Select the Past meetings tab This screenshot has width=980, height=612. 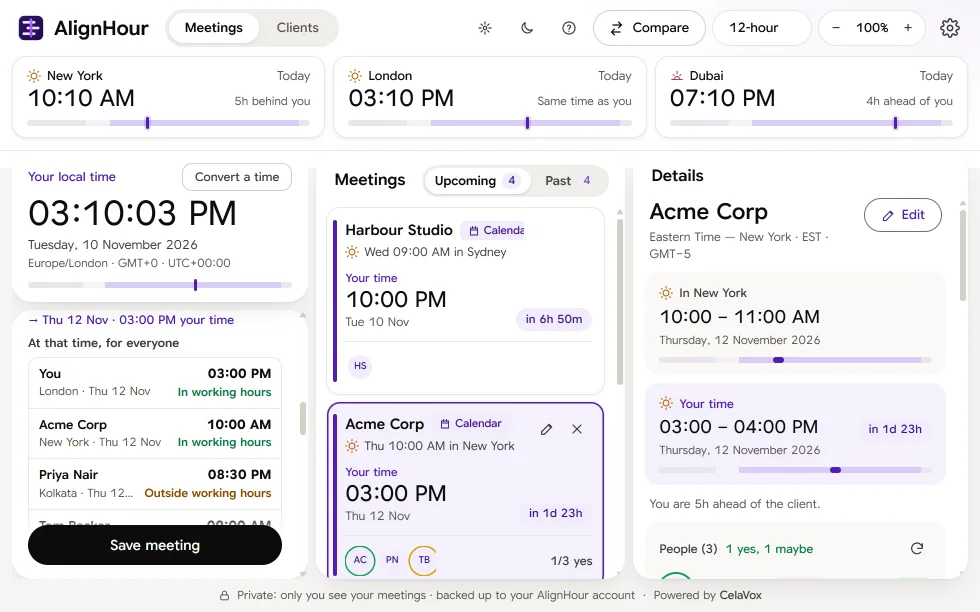click(568, 181)
